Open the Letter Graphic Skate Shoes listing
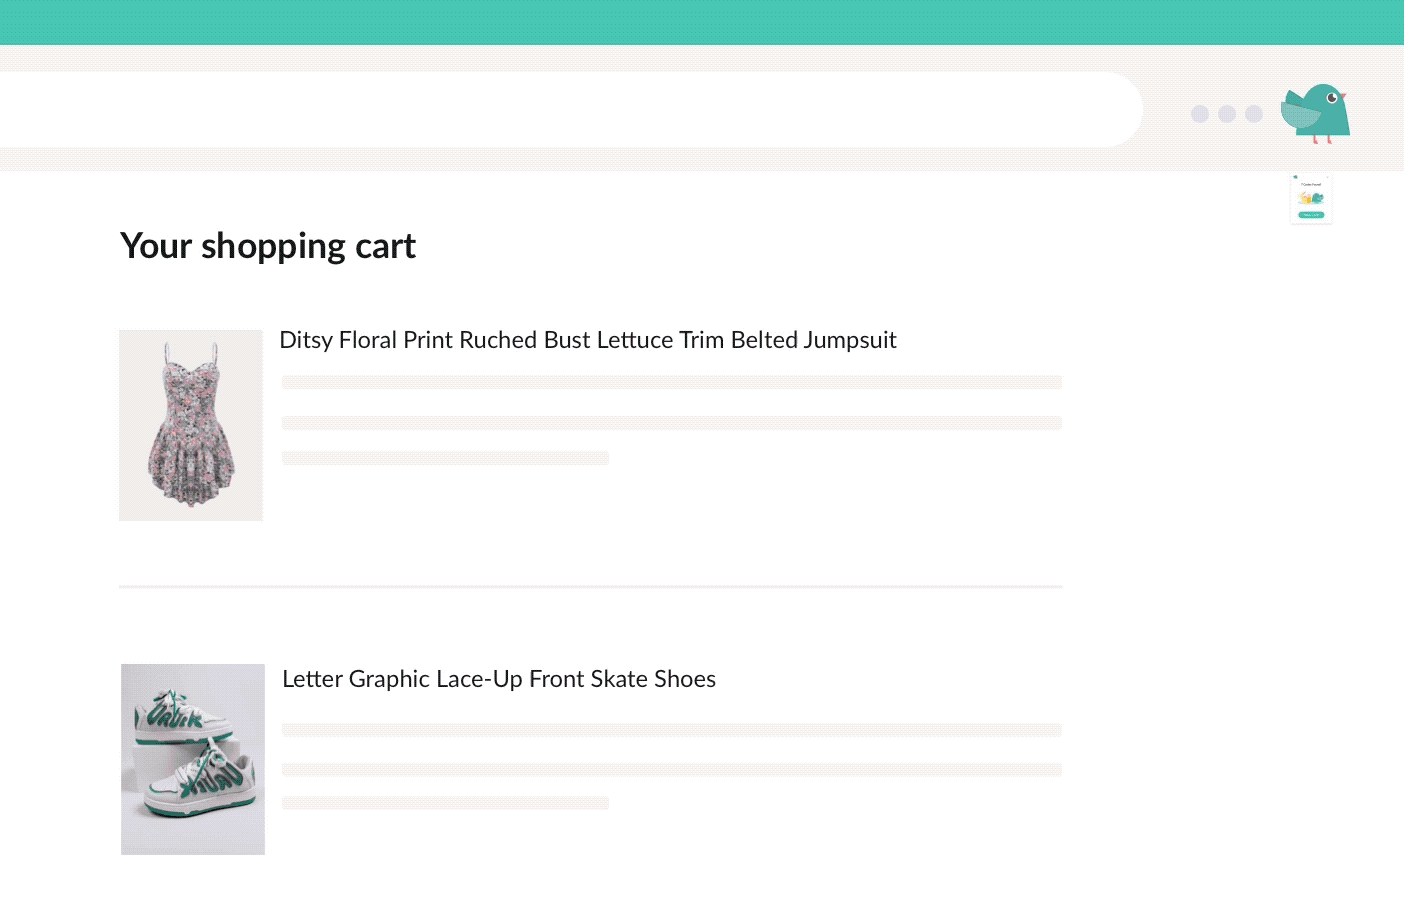This screenshot has width=1404, height=914. (499, 679)
